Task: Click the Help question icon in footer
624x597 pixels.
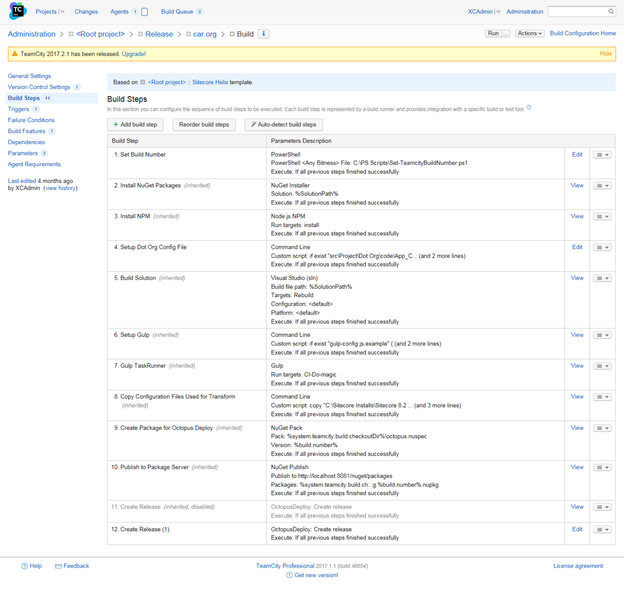Action: point(24,566)
